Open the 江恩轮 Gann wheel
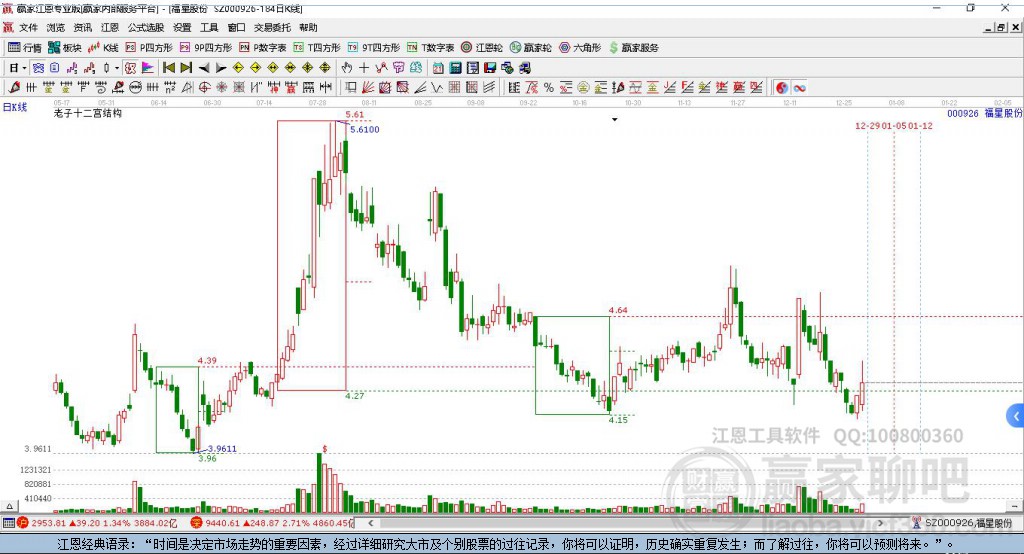Viewport: 1024px width, 554px height. pyautogui.click(x=482, y=48)
